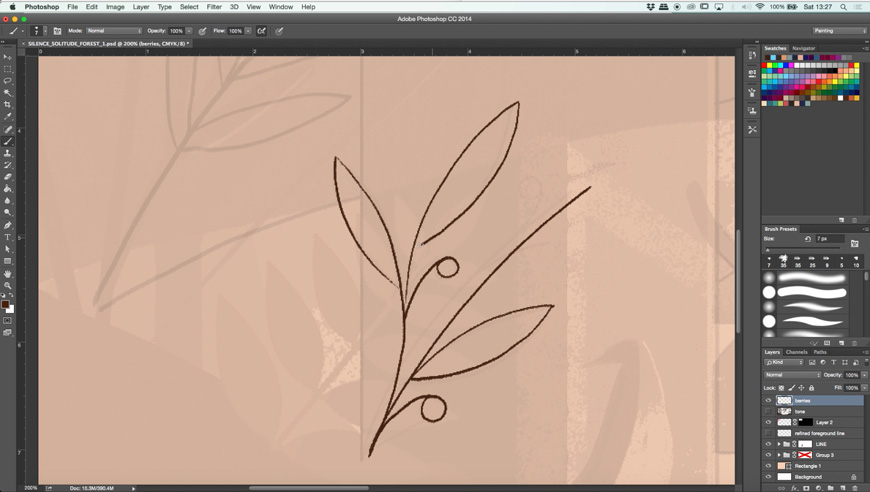Open the brush Opacity dropdown arrow
Image resolution: width=870 pixels, height=492 pixels.
(189, 31)
